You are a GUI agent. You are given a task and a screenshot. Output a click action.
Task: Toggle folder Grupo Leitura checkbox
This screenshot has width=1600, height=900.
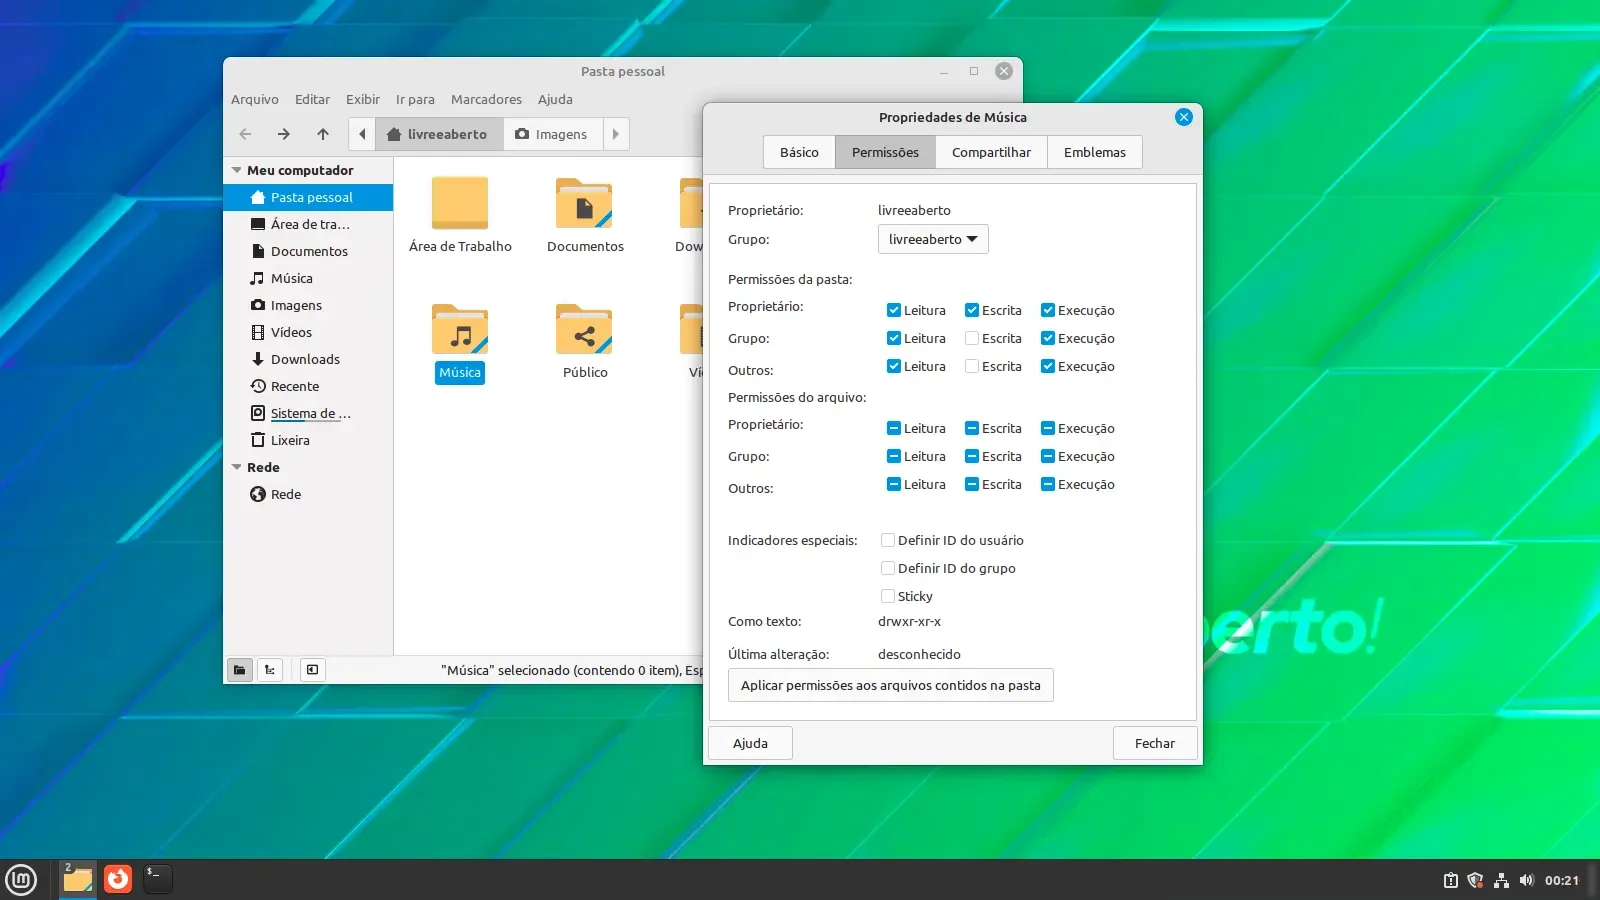click(894, 338)
